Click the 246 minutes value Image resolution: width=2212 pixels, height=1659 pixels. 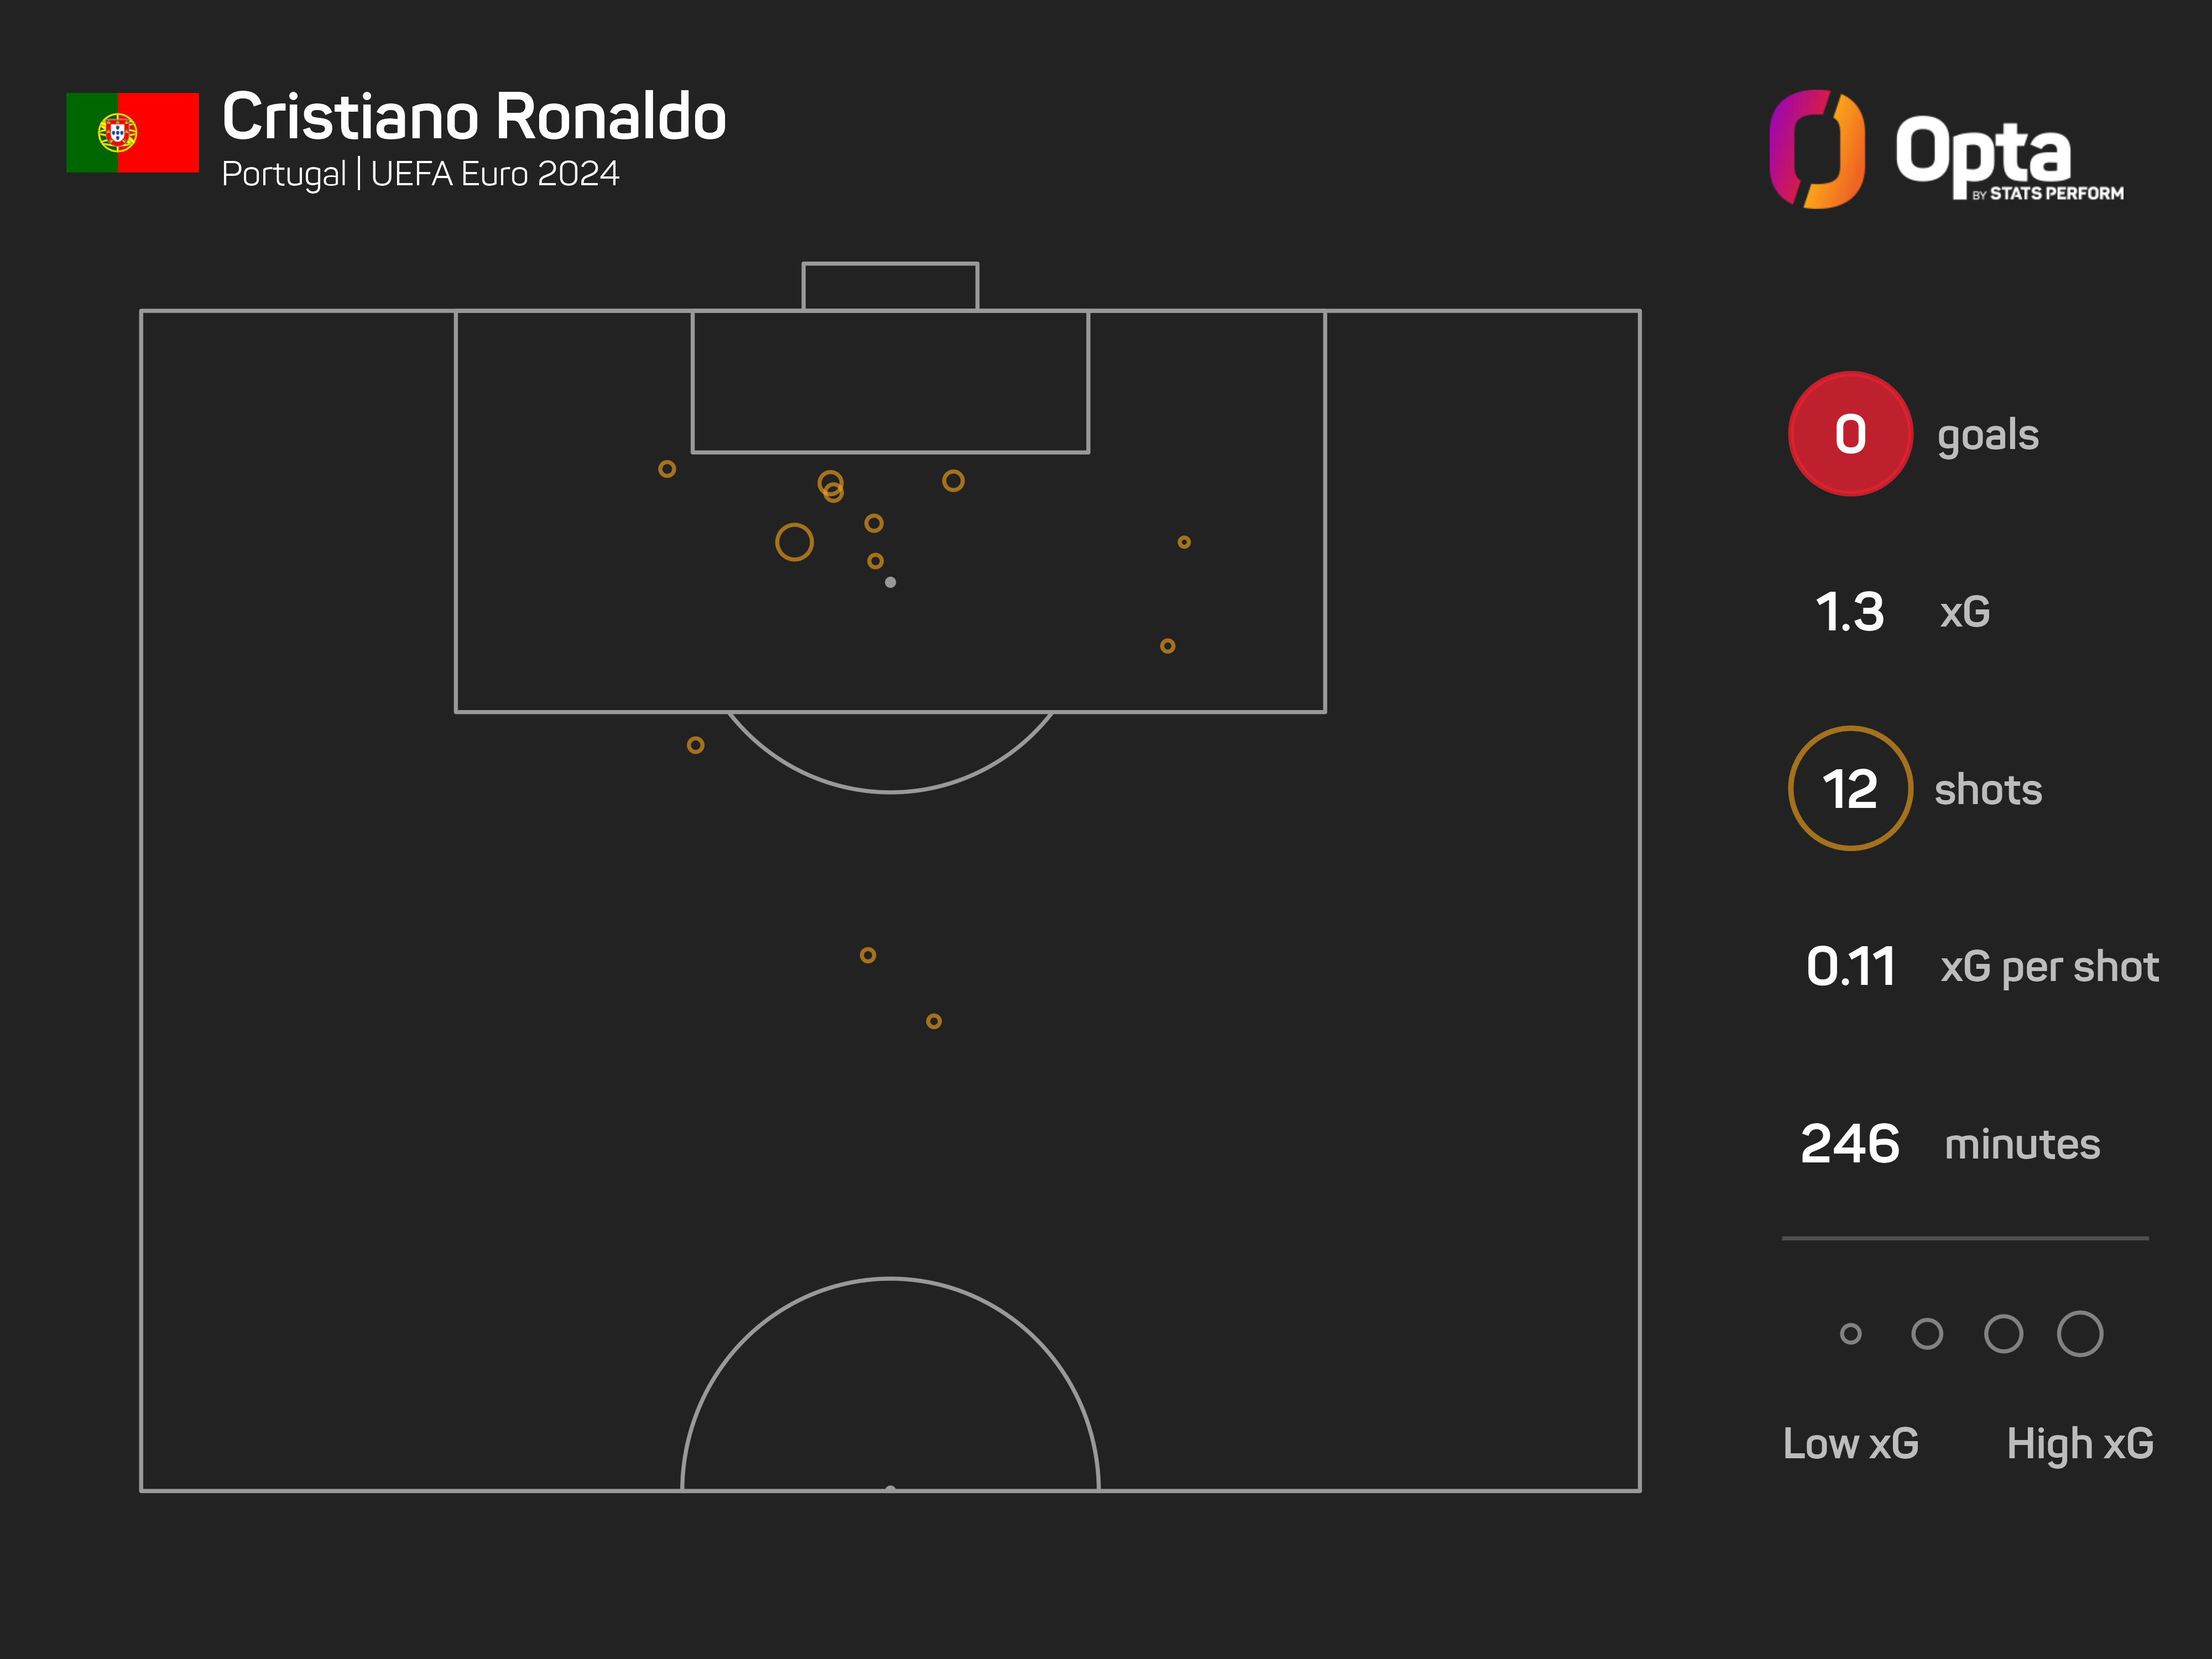coord(1849,1144)
